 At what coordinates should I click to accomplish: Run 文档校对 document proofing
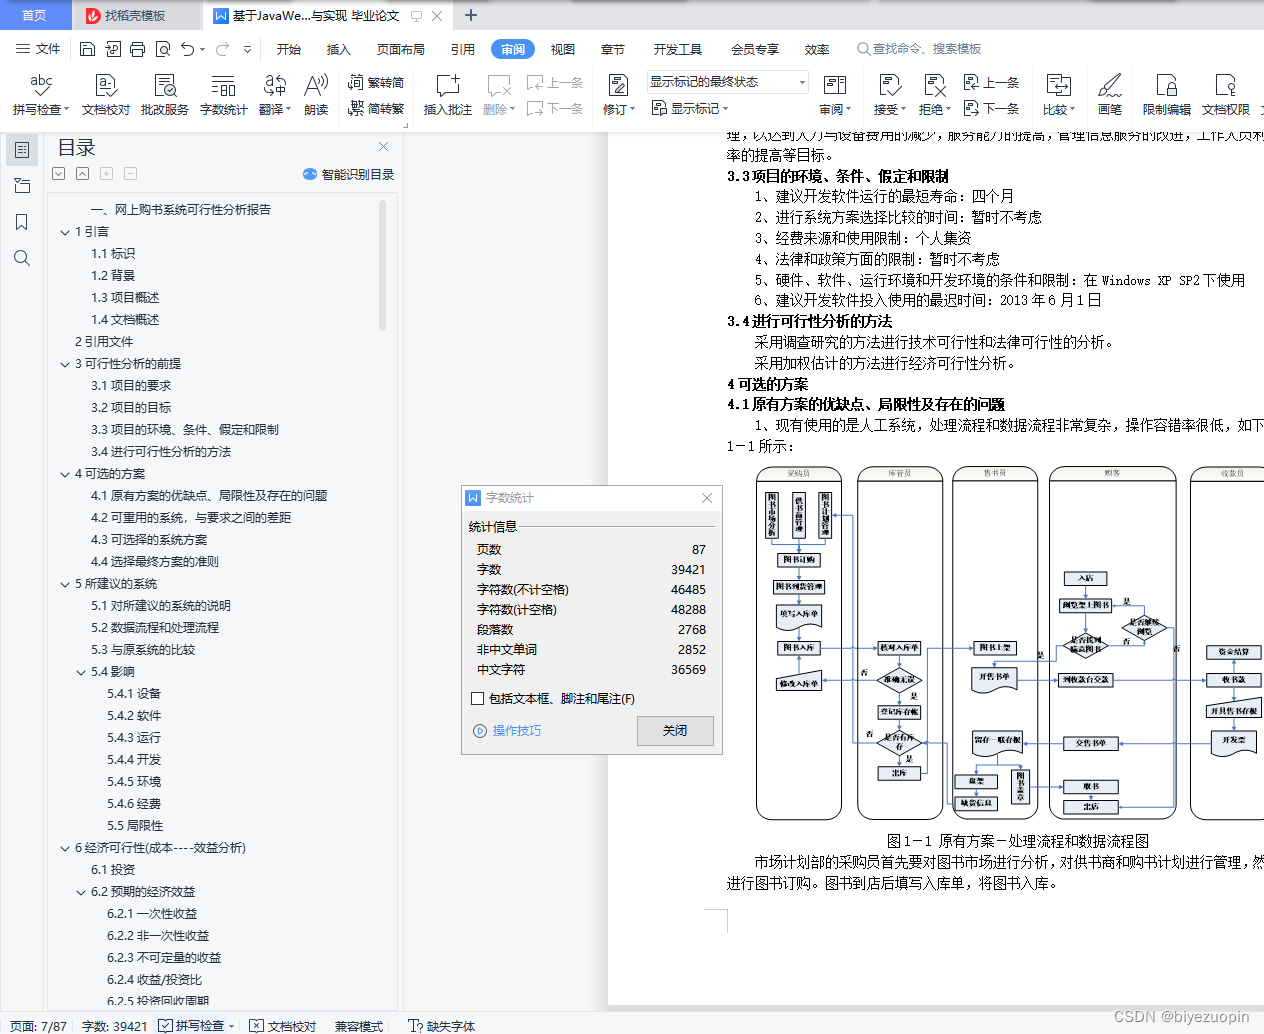tap(104, 95)
